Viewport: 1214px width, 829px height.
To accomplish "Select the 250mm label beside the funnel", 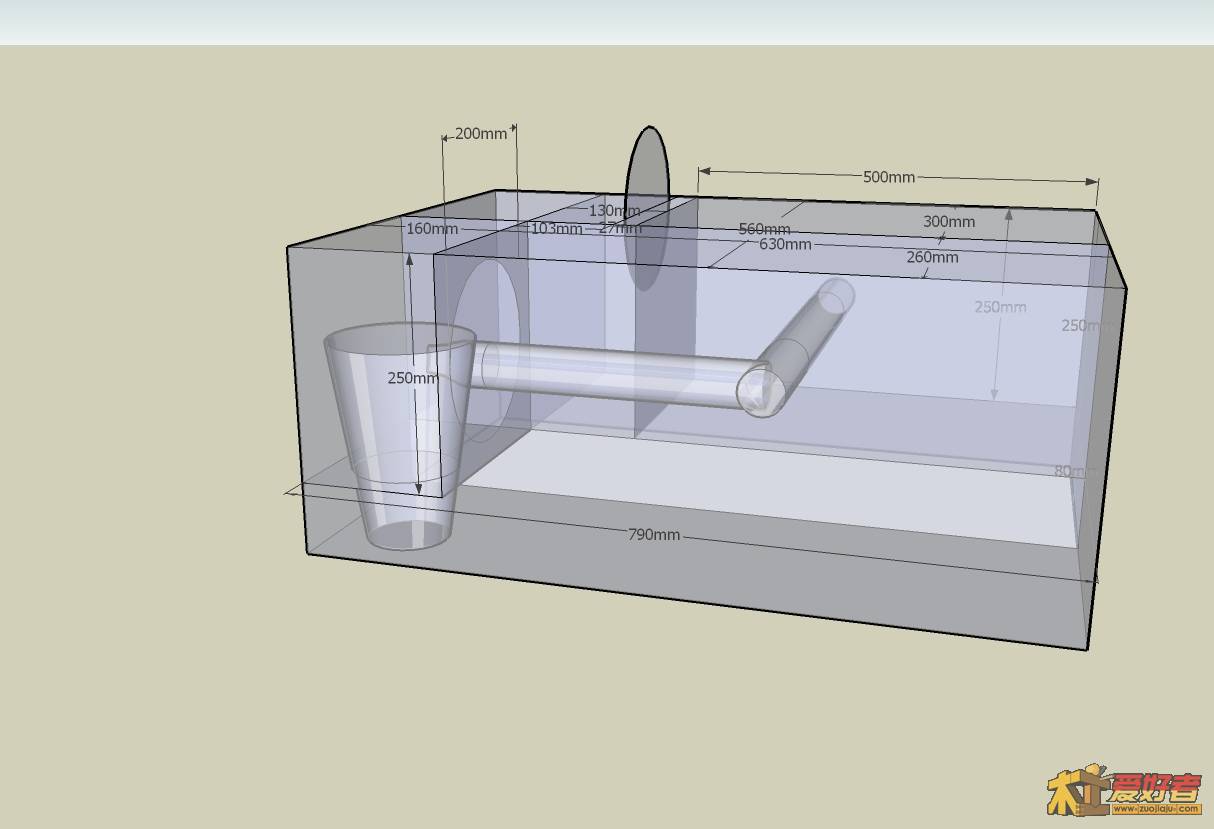I will 413,378.
